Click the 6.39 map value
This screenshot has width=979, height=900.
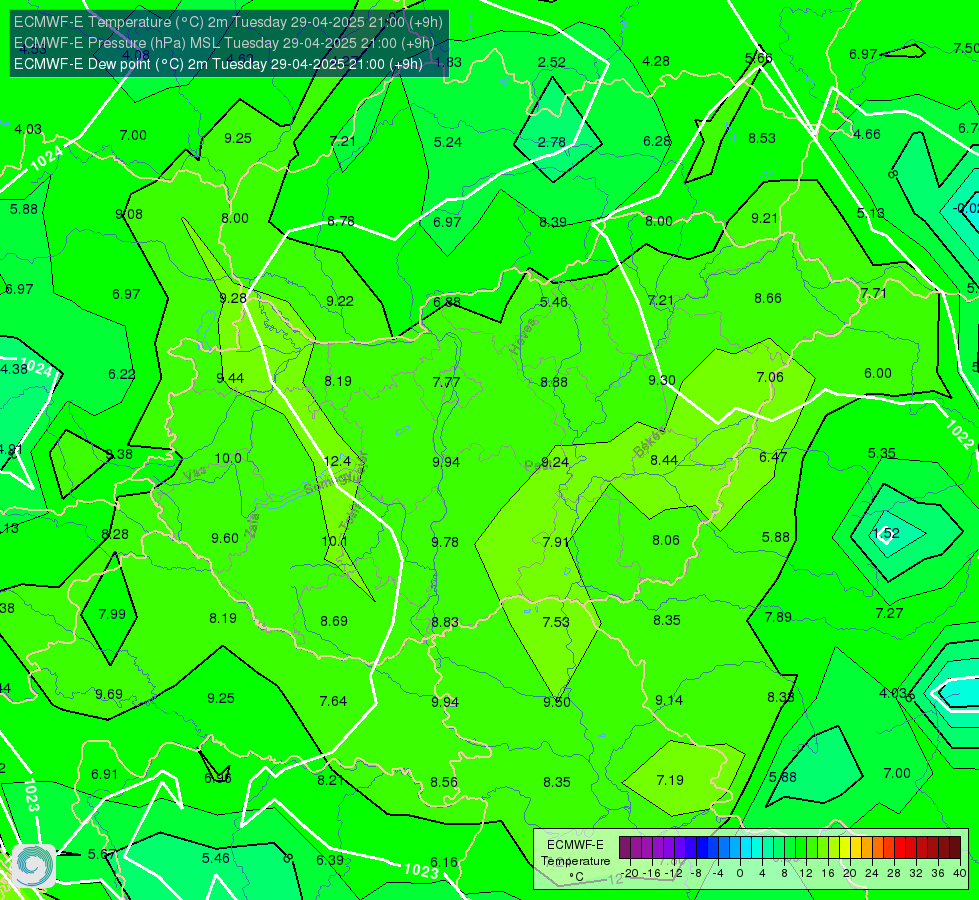pyautogui.click(x=330, y=860)
